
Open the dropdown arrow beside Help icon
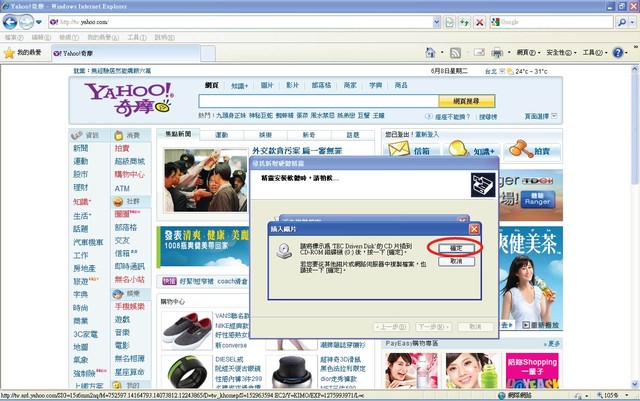pos(627,52)
